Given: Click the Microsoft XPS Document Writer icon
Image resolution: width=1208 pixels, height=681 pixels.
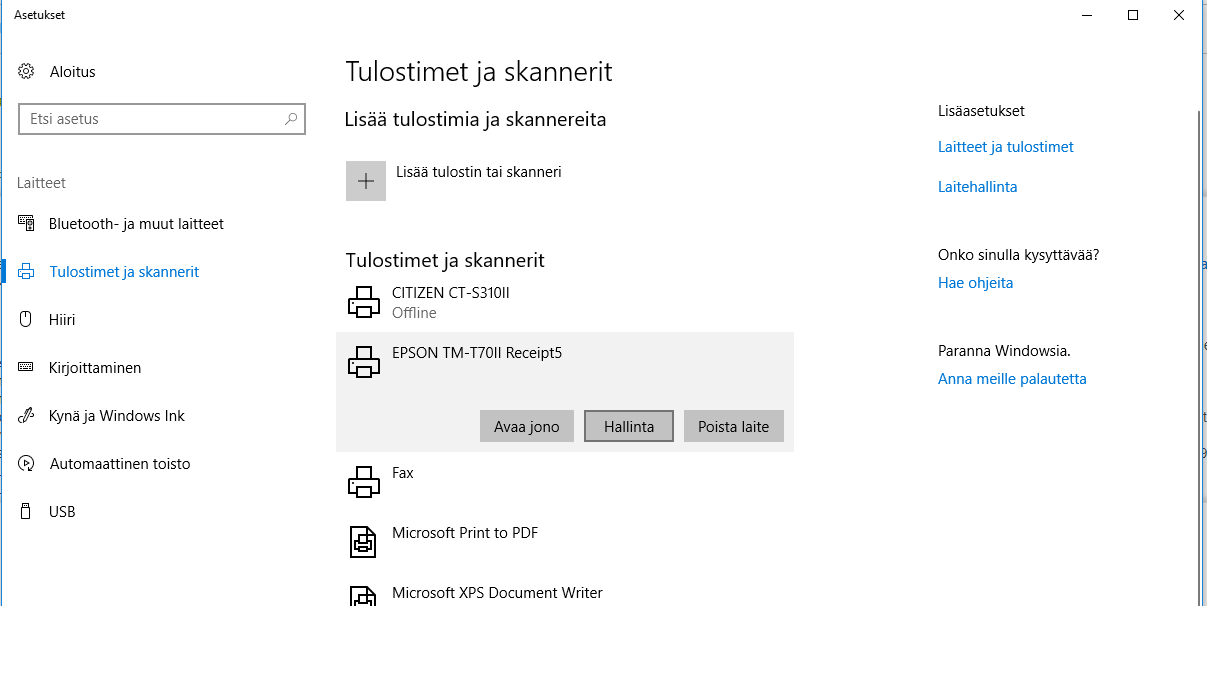Looking at the screenshot, I should [363, 596].
